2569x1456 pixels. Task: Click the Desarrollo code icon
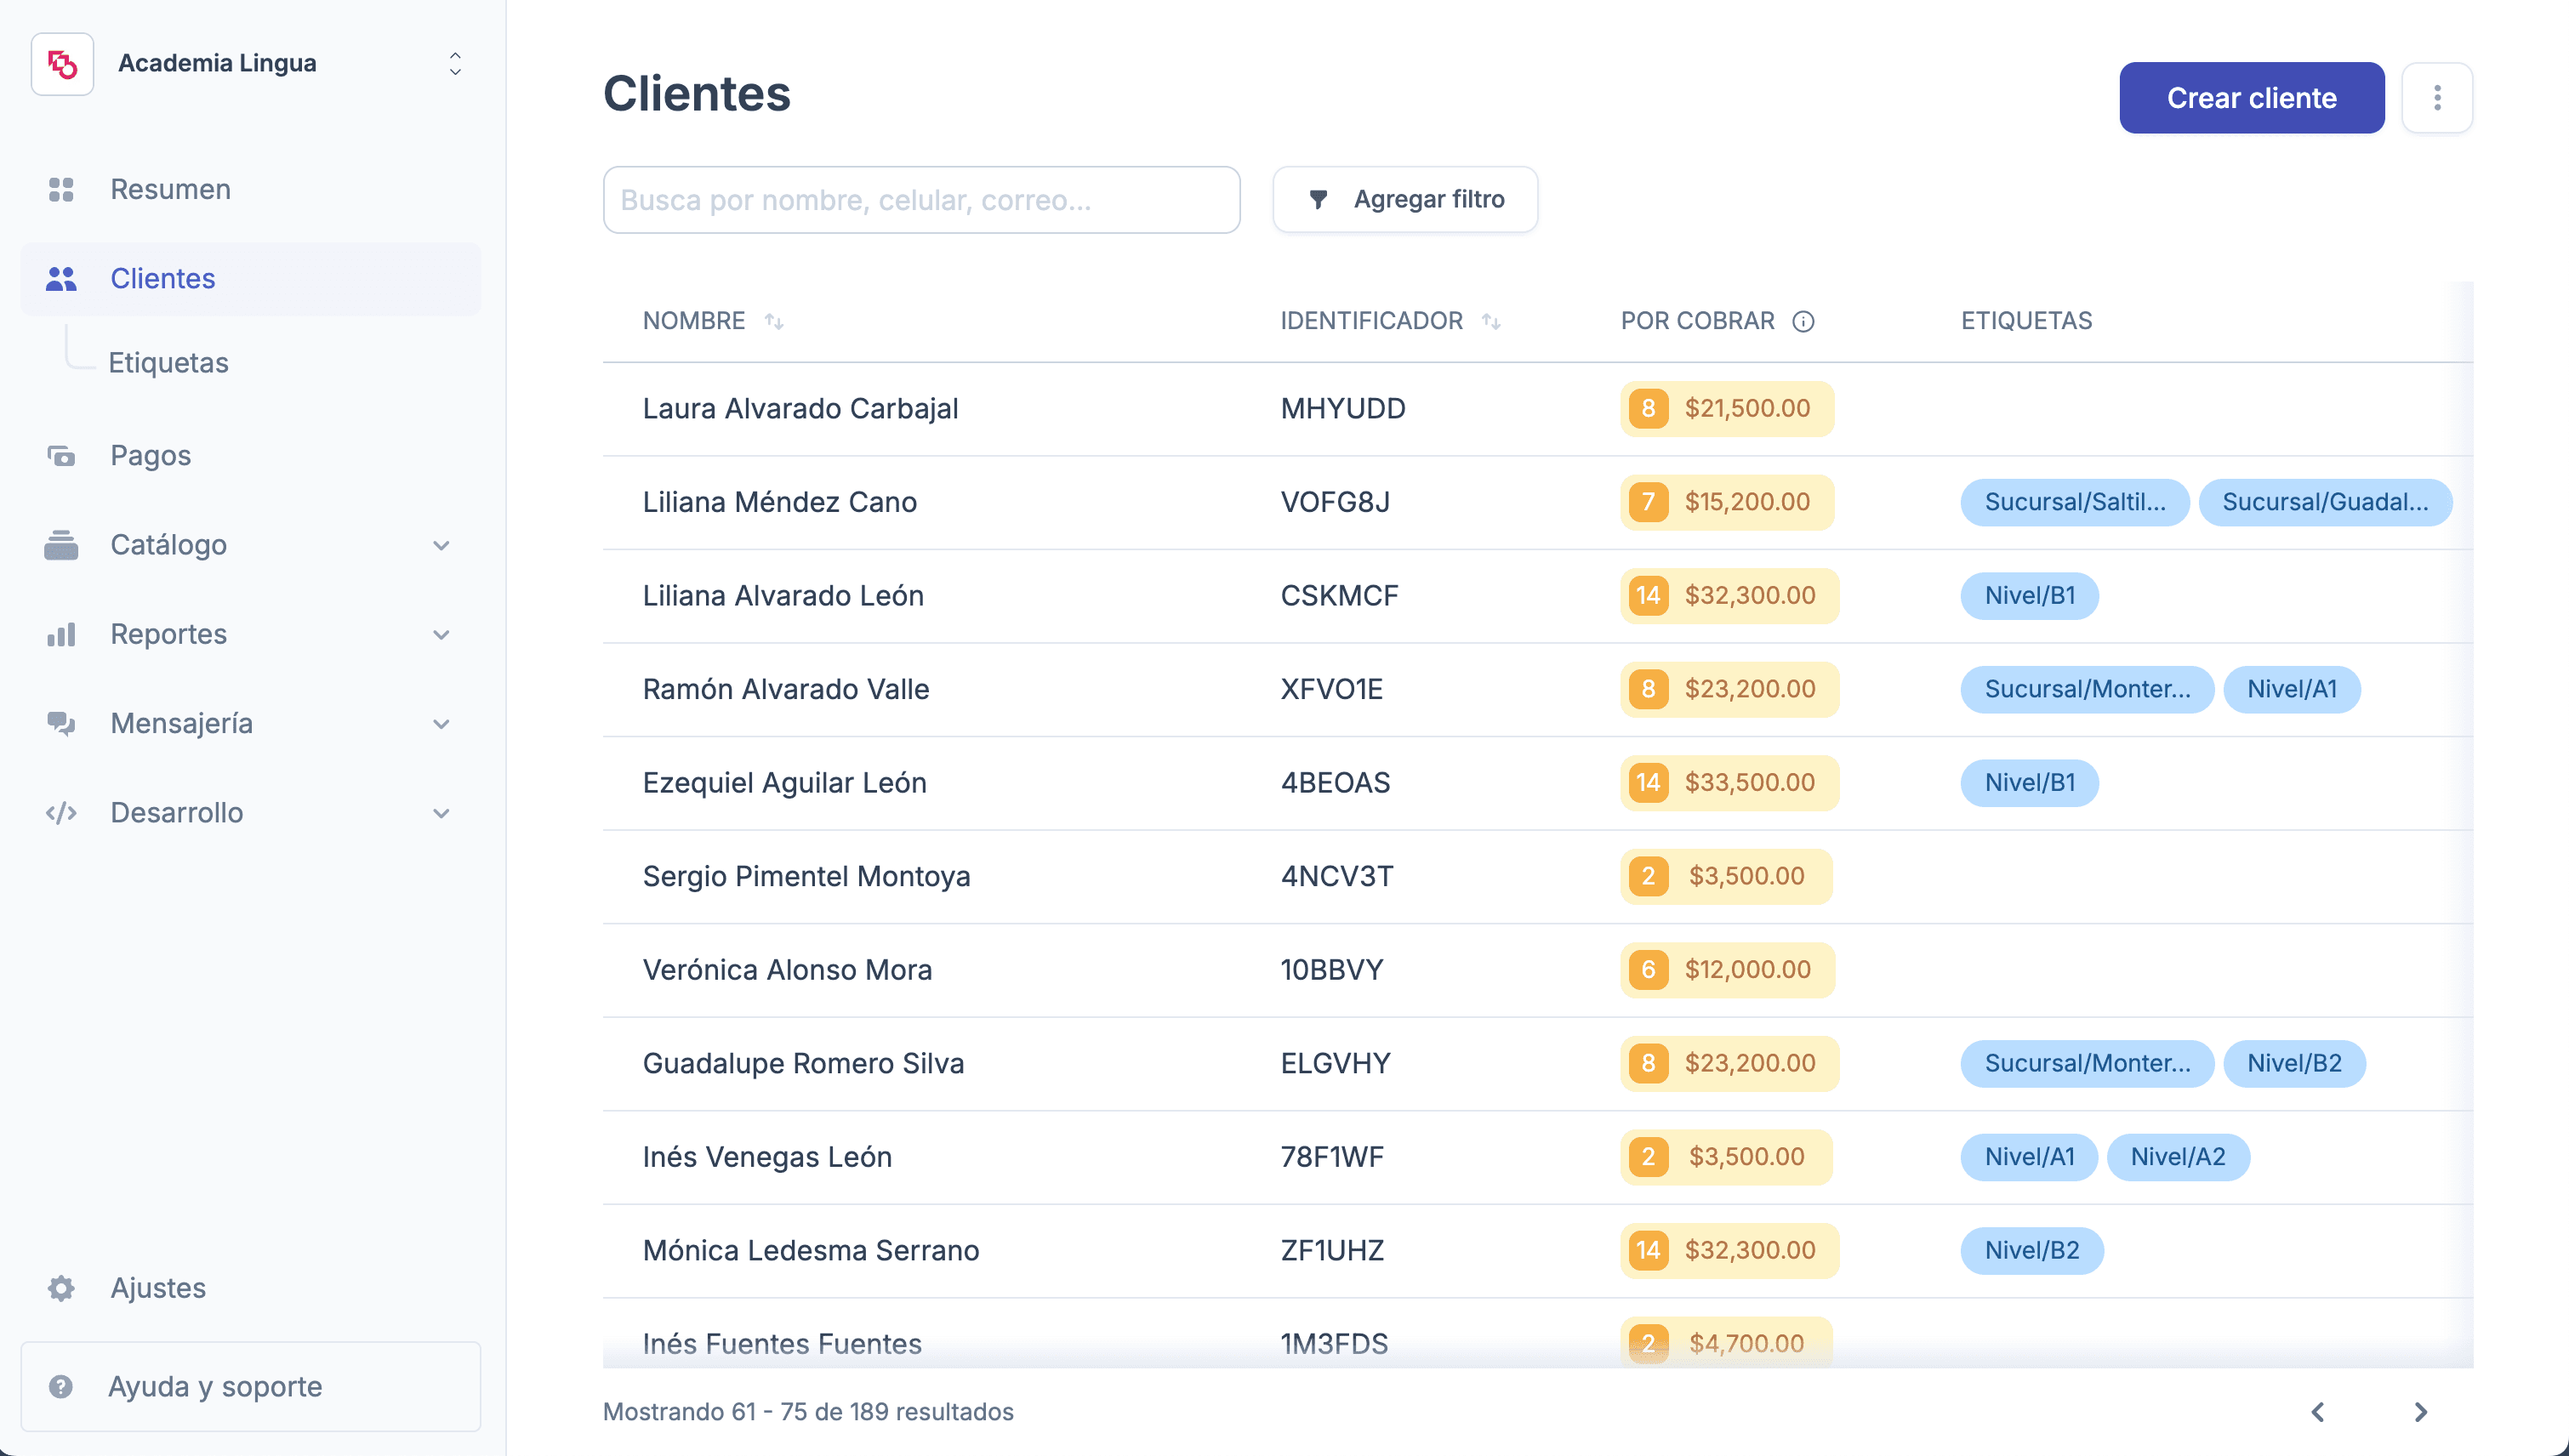coord(61,812)
